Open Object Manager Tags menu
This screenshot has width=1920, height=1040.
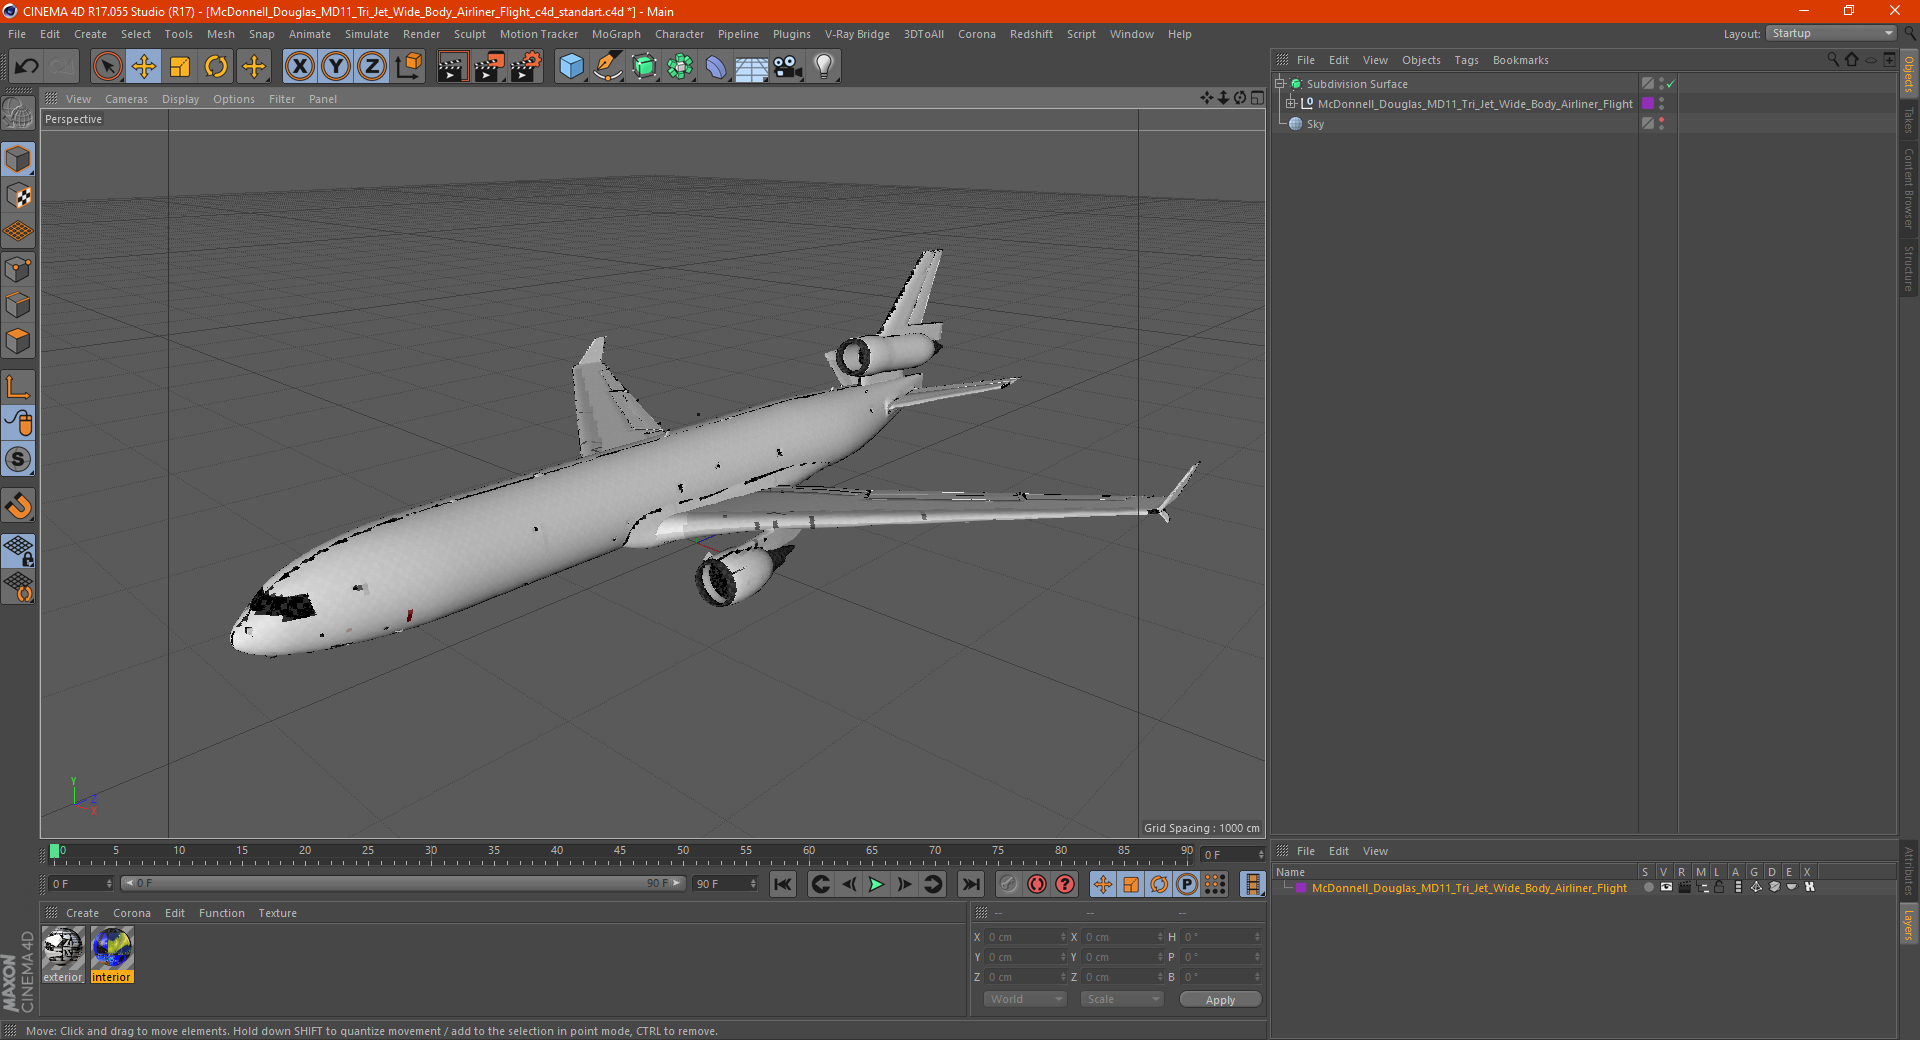pos(1466,60)
